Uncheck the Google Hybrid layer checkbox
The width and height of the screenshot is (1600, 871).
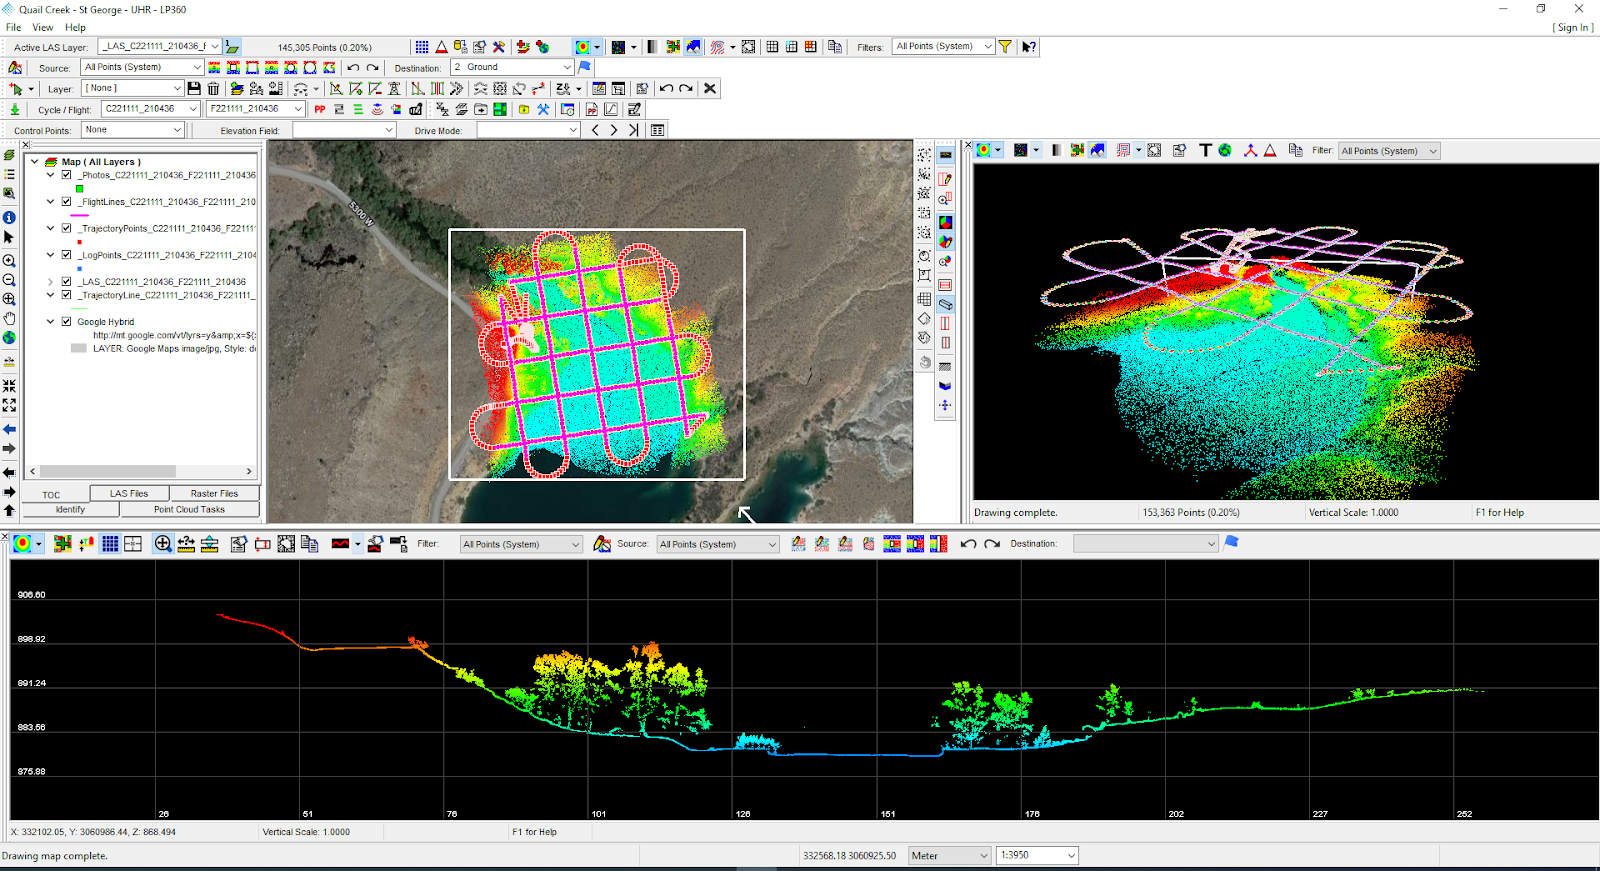pos(67,322)
